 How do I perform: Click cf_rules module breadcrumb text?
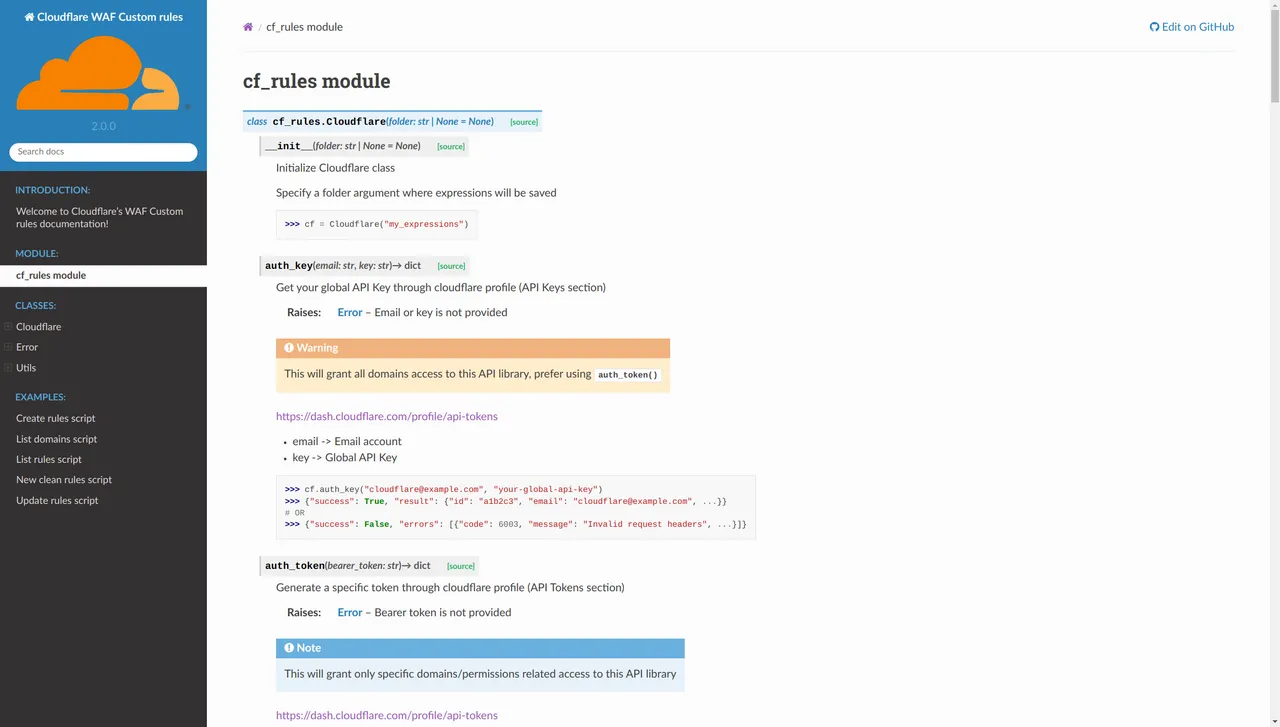(x=304, y=27)
